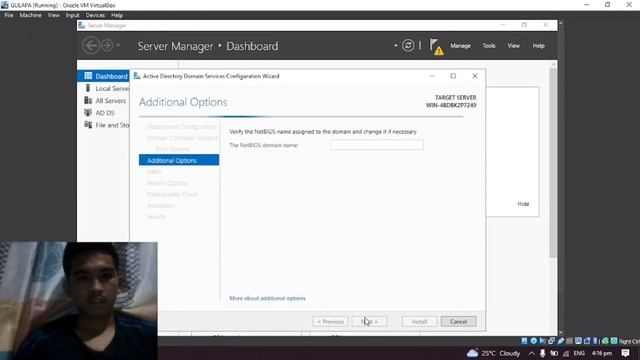Open the Manage menu in Server Manager

[460, 46]
